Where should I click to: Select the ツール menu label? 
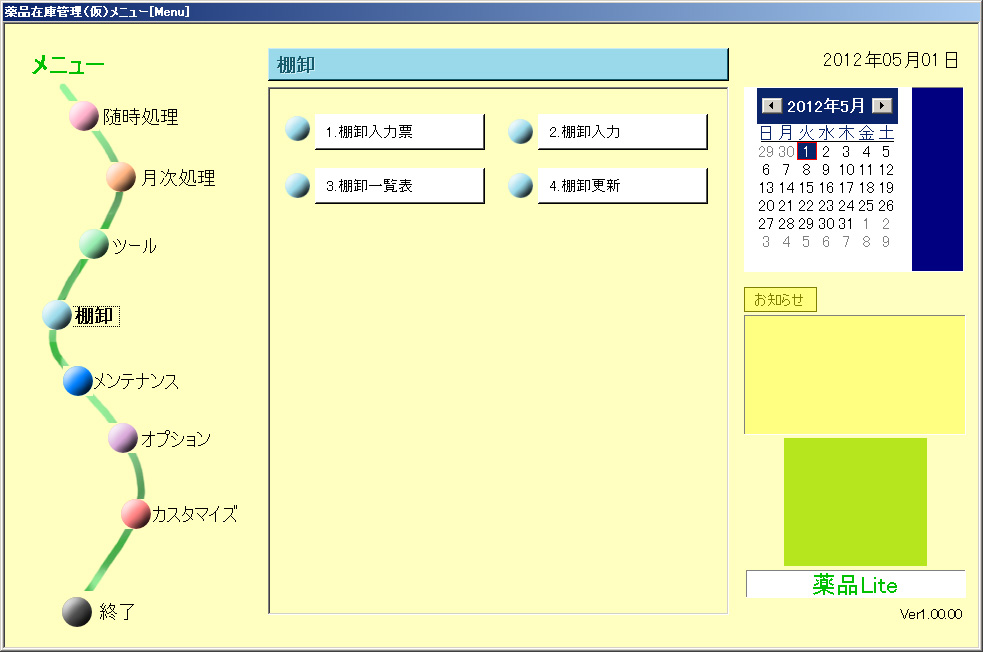tap(134, 245)
